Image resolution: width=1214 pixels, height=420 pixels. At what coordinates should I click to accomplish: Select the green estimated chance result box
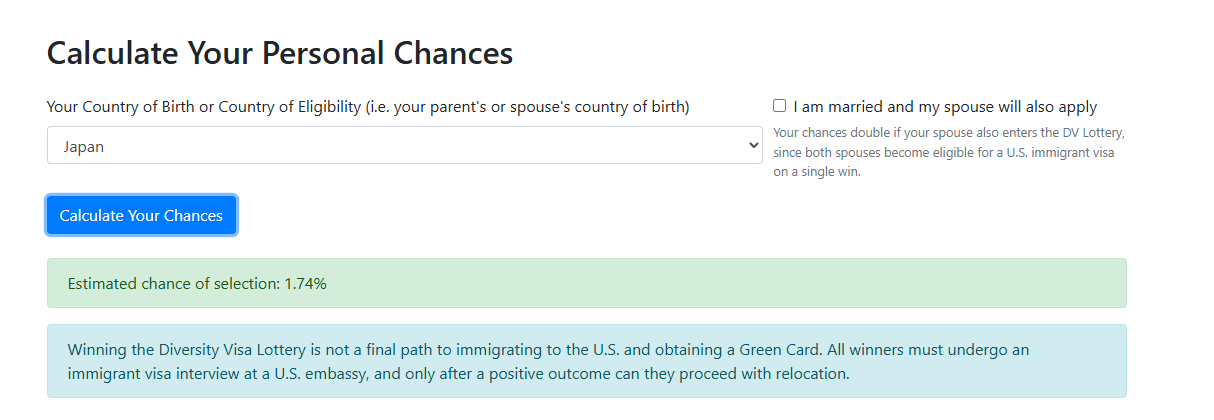(586, 283)
